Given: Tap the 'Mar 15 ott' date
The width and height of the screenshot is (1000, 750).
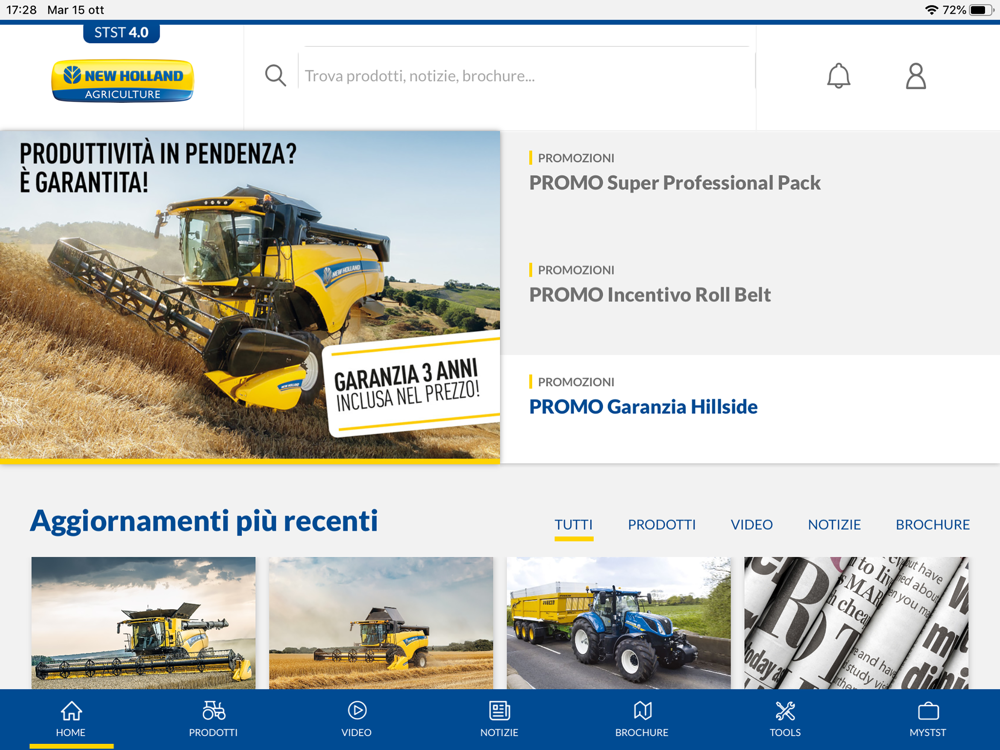Looking at the screenshot, I should pos(75,10).
